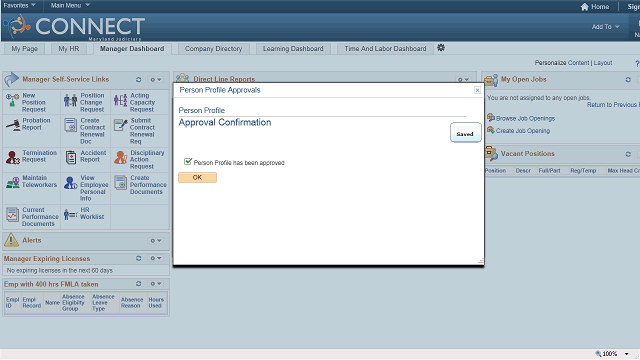Expand the Main Menu dropdown

70,5
